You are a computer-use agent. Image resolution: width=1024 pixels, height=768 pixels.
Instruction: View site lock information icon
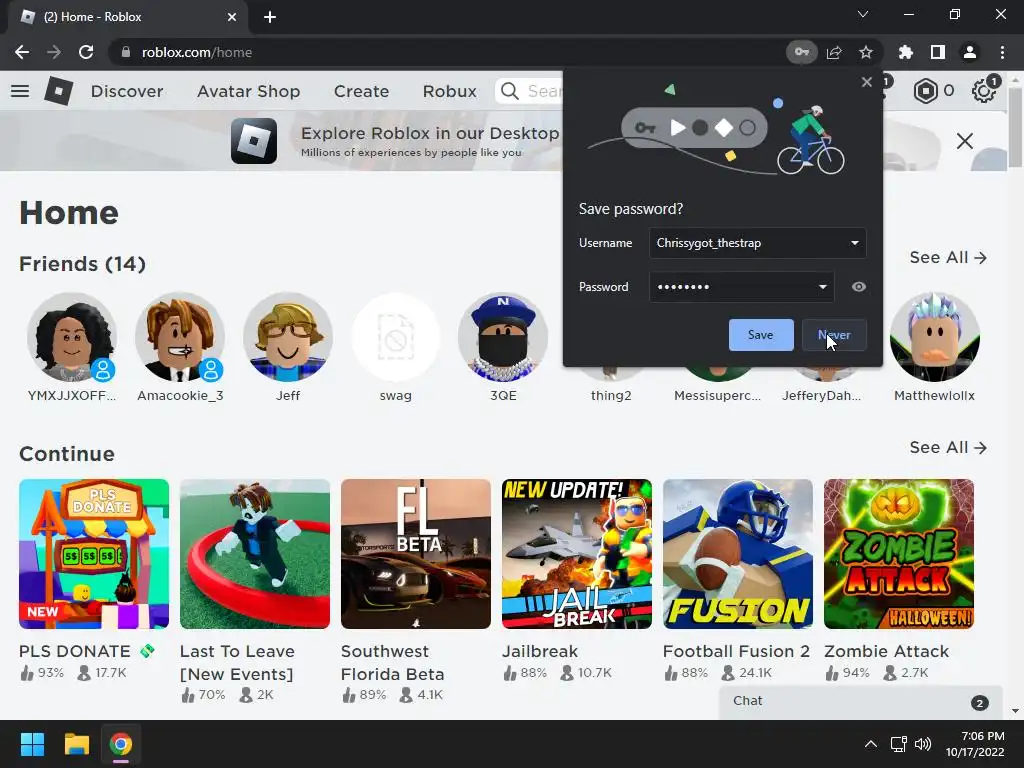pyautogui.click(x=126, y=52)
